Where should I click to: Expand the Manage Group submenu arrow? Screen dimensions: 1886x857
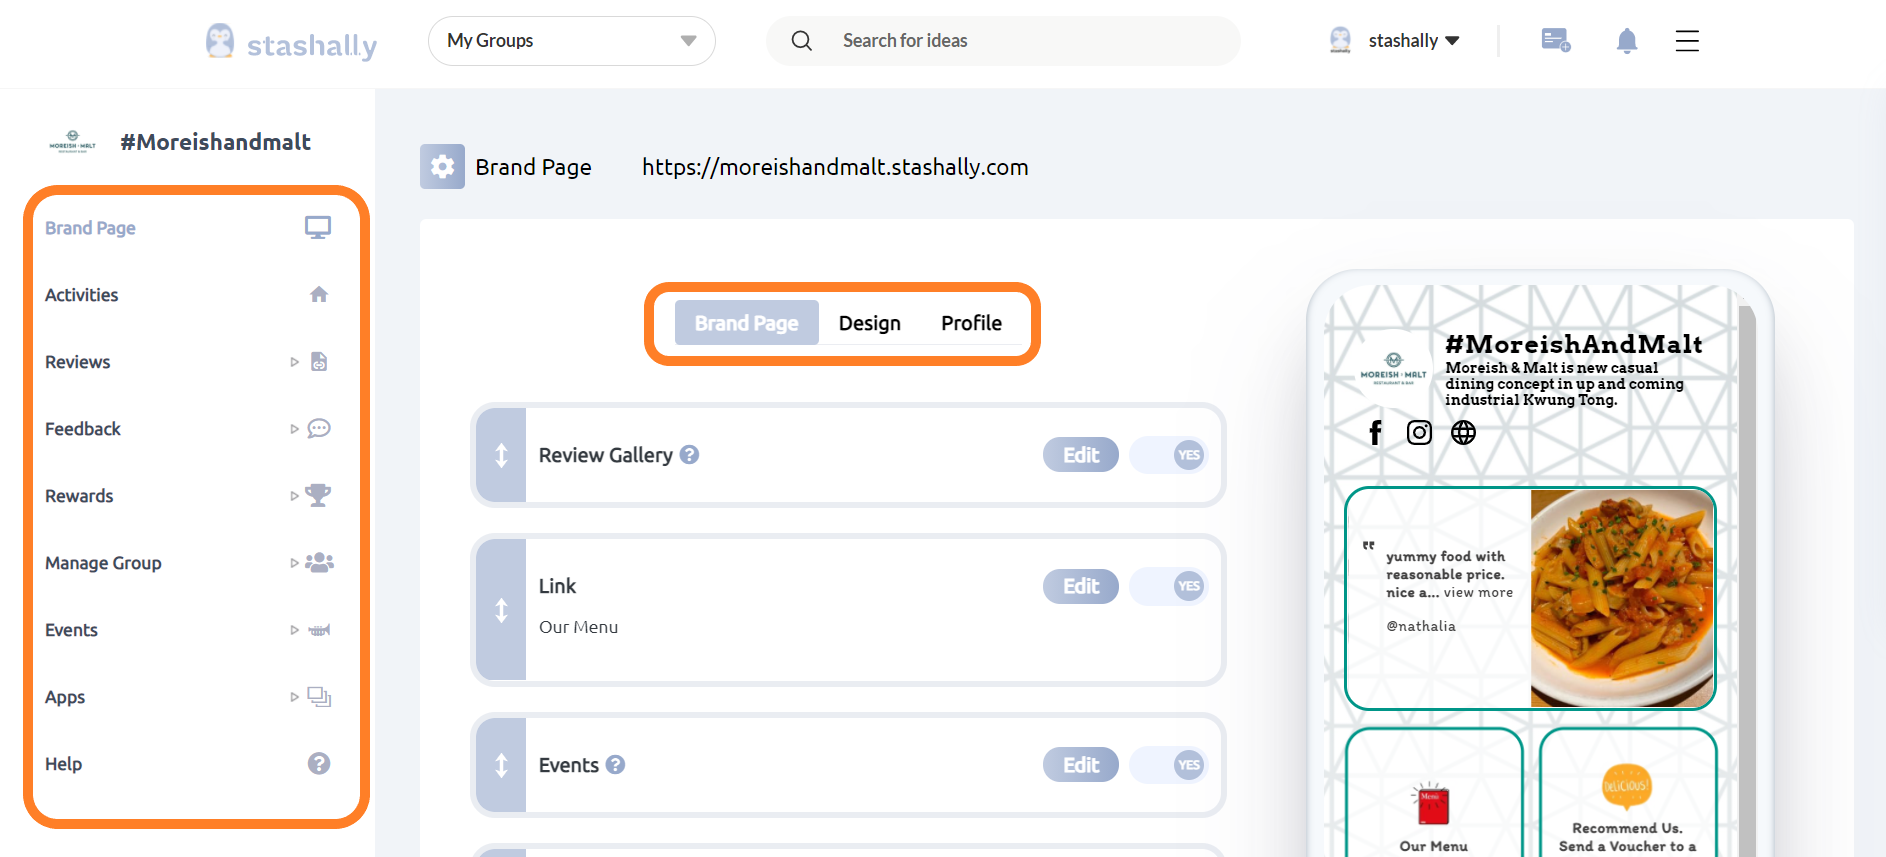294,563
